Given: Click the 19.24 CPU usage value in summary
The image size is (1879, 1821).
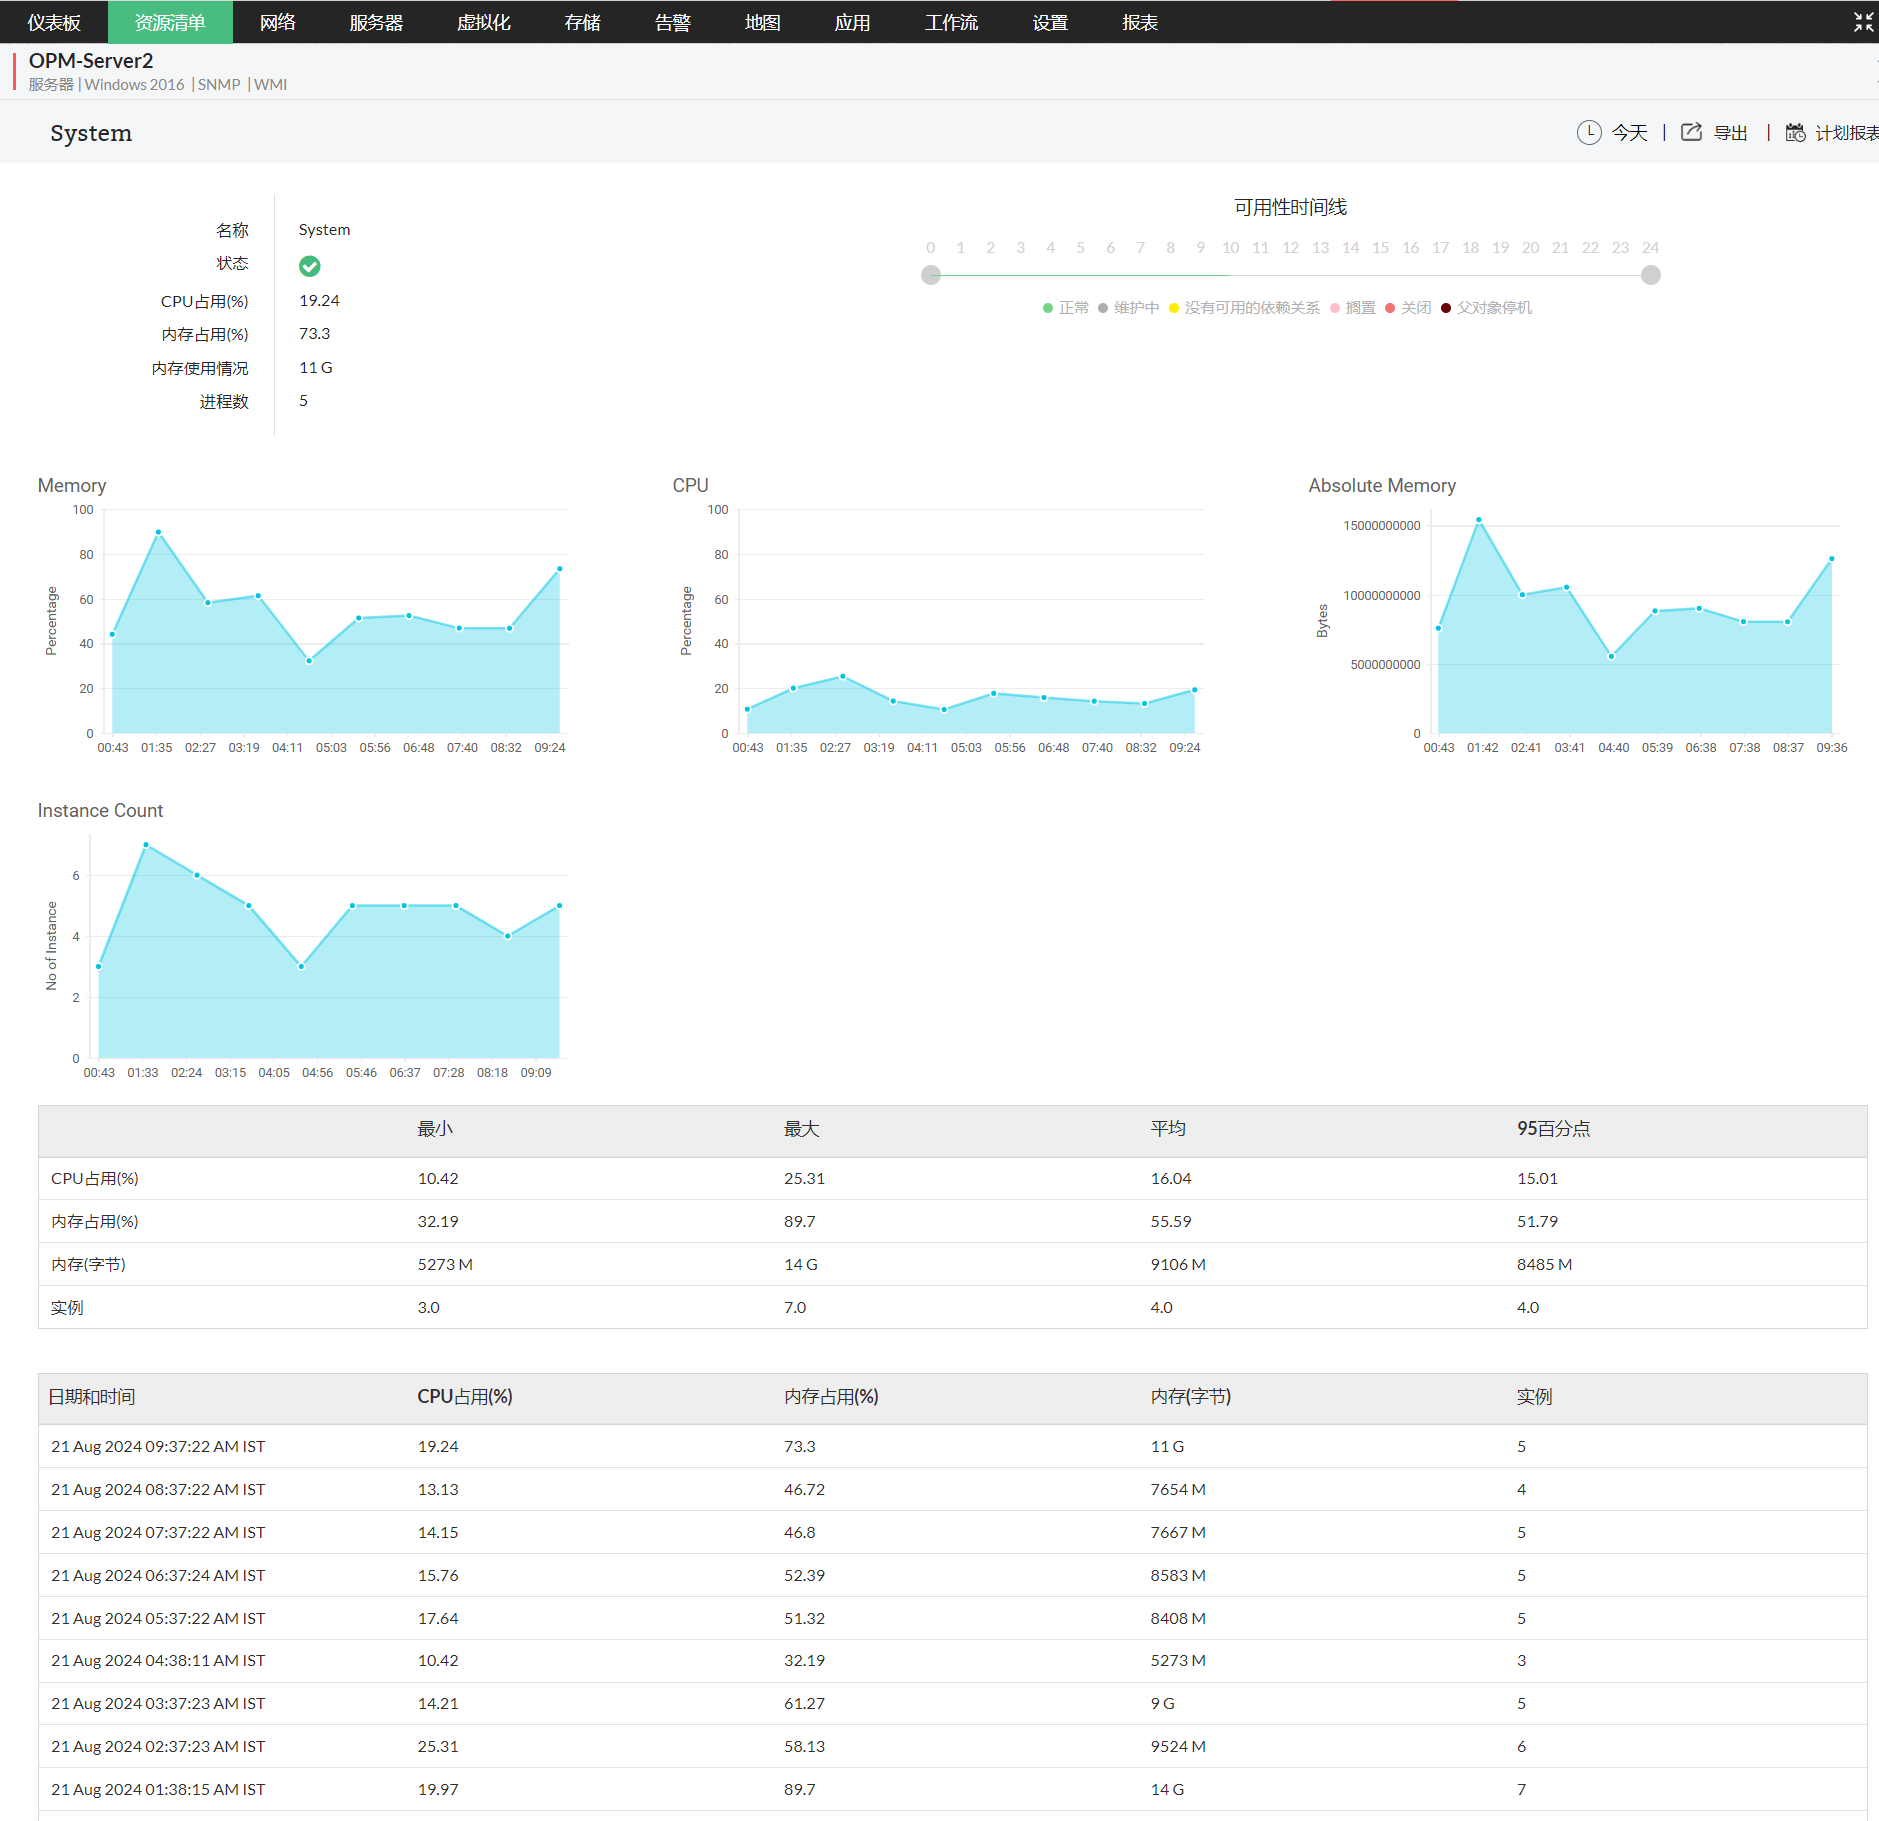Looking at the screenshot, I should click(319, 301).
